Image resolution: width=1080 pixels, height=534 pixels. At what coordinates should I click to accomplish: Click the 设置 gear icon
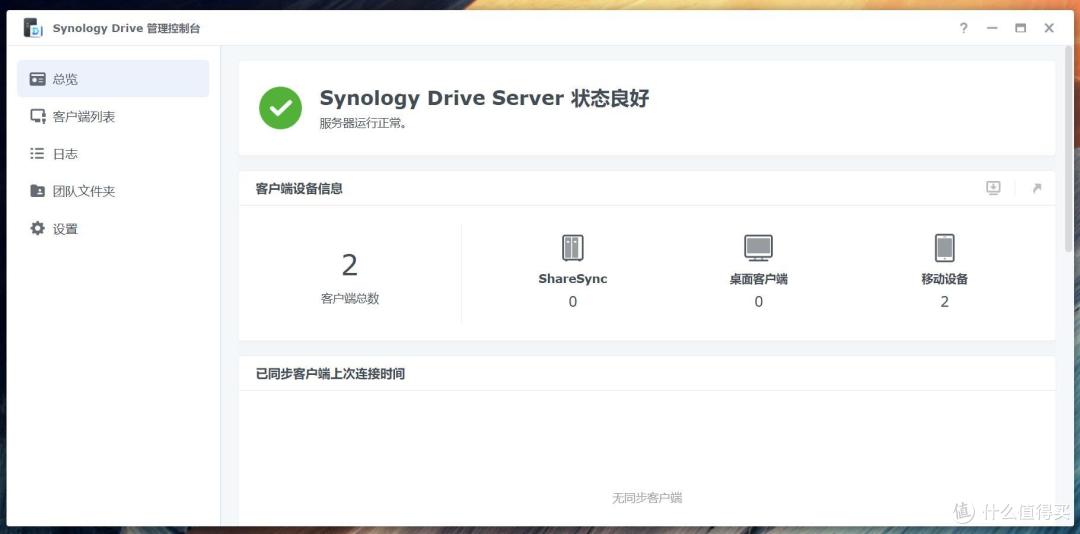pos(37,228)
